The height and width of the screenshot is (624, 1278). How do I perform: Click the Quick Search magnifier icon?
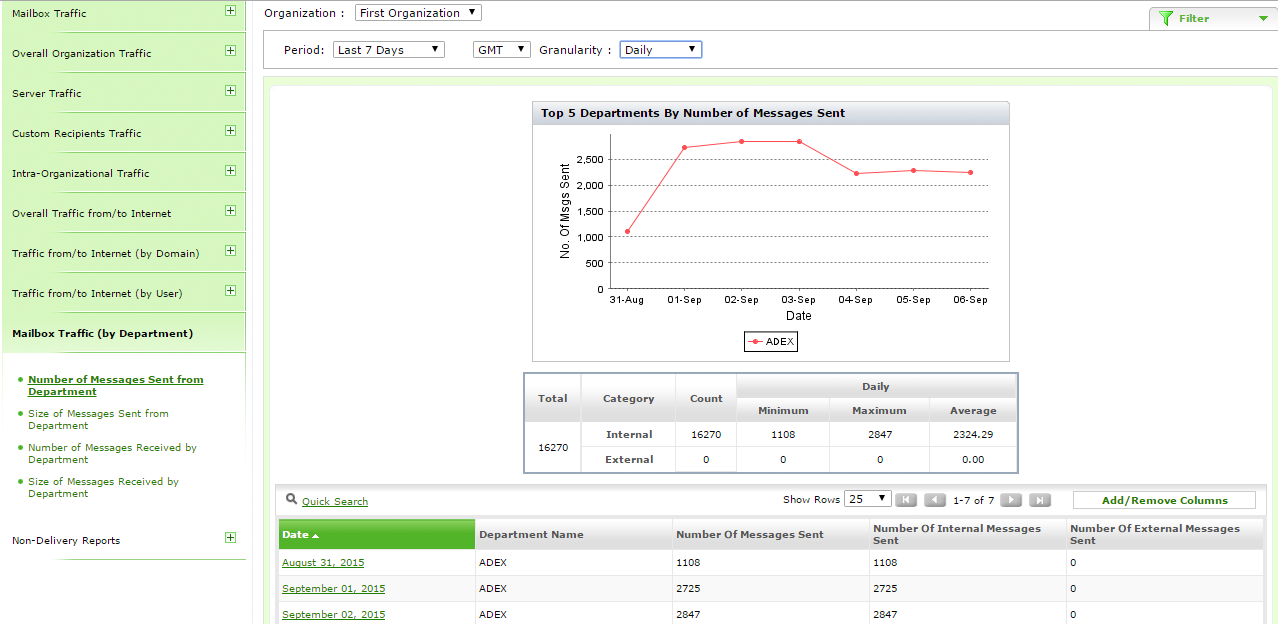coord(291,499)
